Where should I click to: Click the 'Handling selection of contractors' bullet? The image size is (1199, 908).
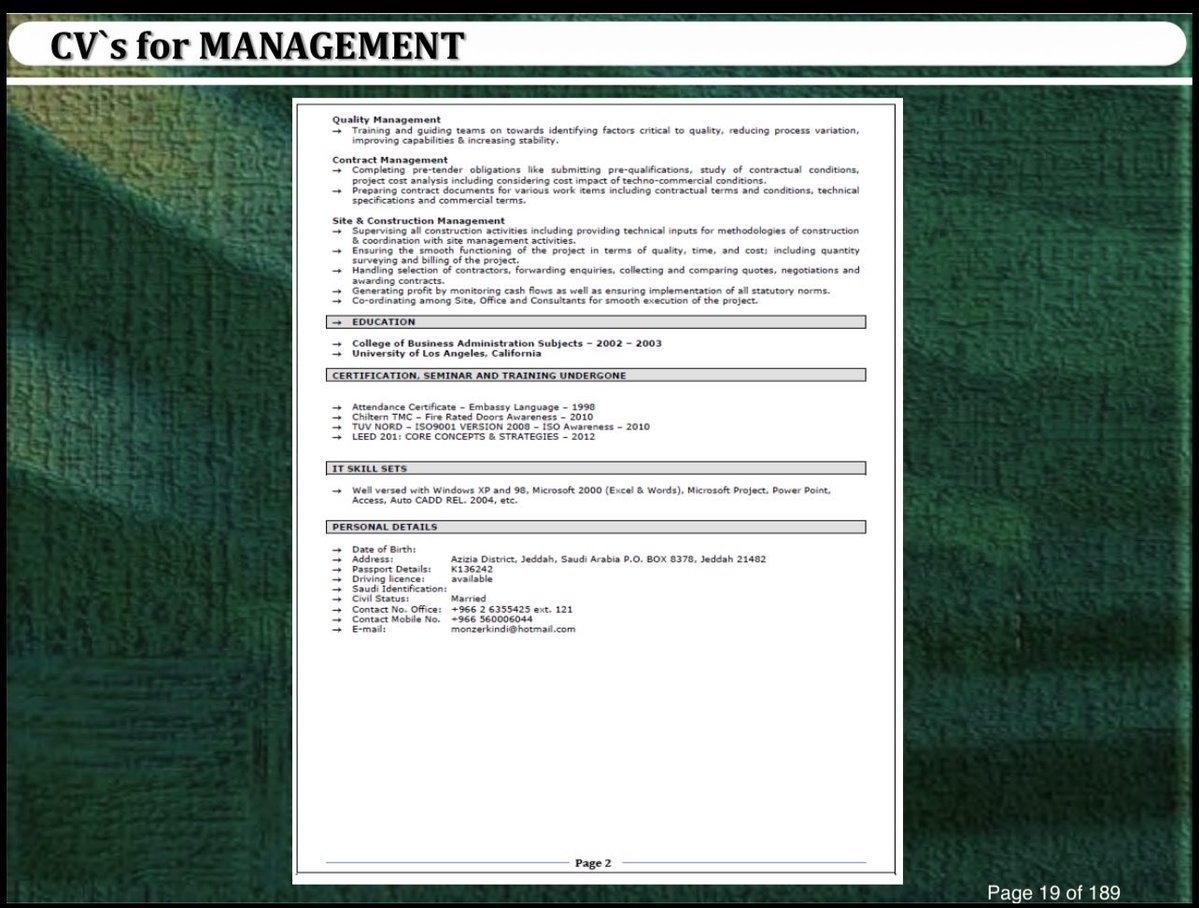coord(605,275)
